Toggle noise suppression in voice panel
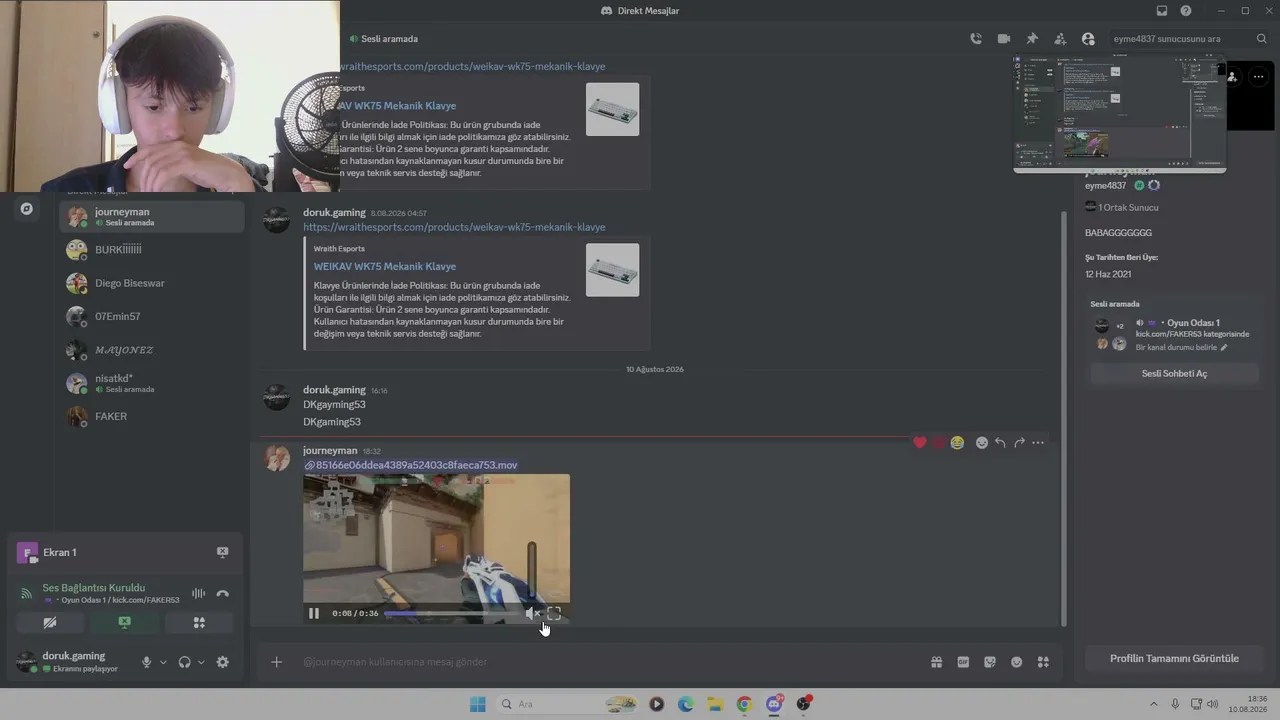The height and width of the screenshot is (720, 1280). [198, 594]
